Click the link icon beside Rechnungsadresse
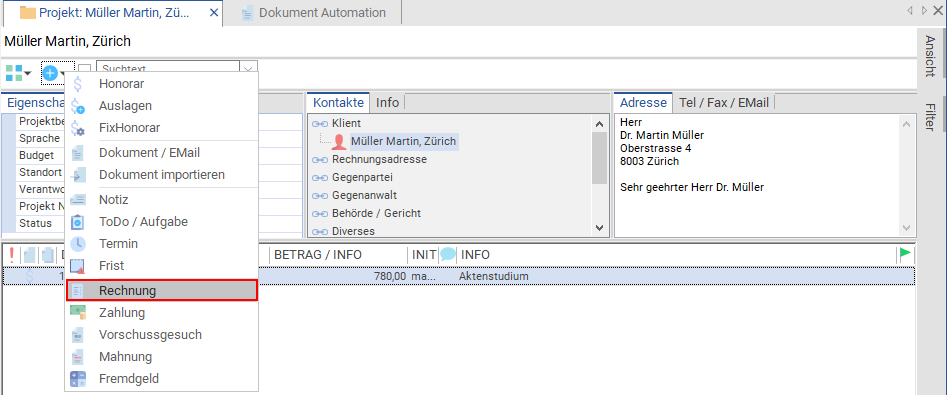Screen dimensions: 947x395 tap(319, 160)
